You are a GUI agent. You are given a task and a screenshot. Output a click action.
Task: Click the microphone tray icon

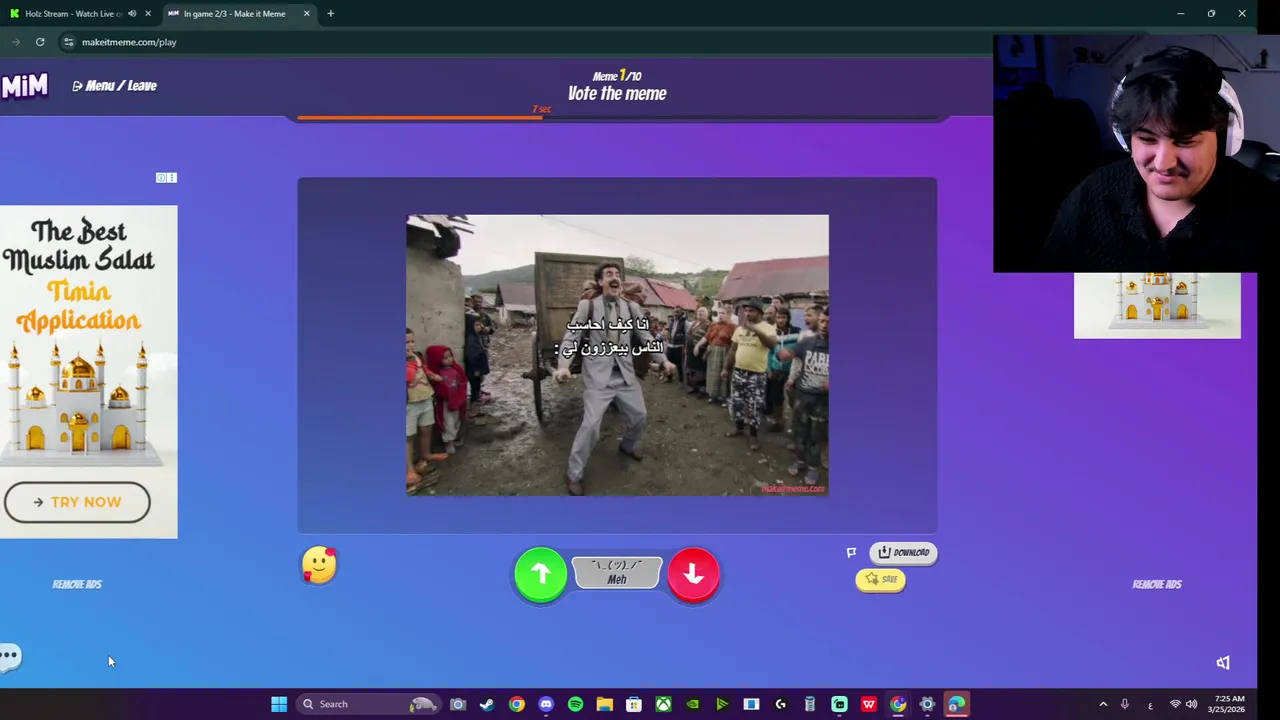click(1125, 704)
